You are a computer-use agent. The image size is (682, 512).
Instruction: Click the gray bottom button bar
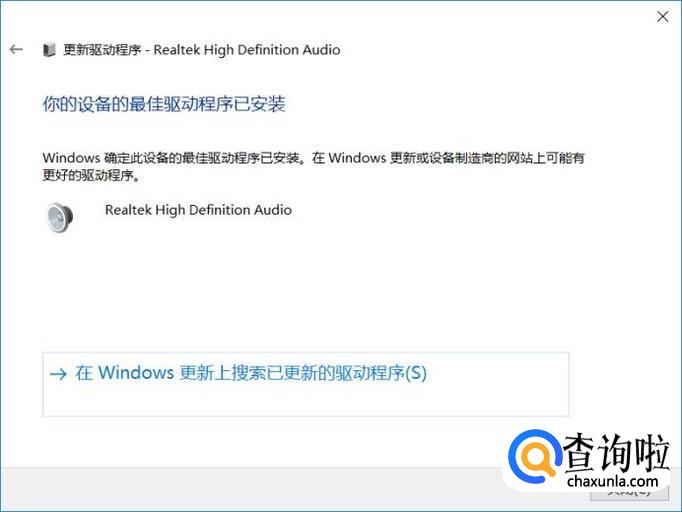click(252, 487)
